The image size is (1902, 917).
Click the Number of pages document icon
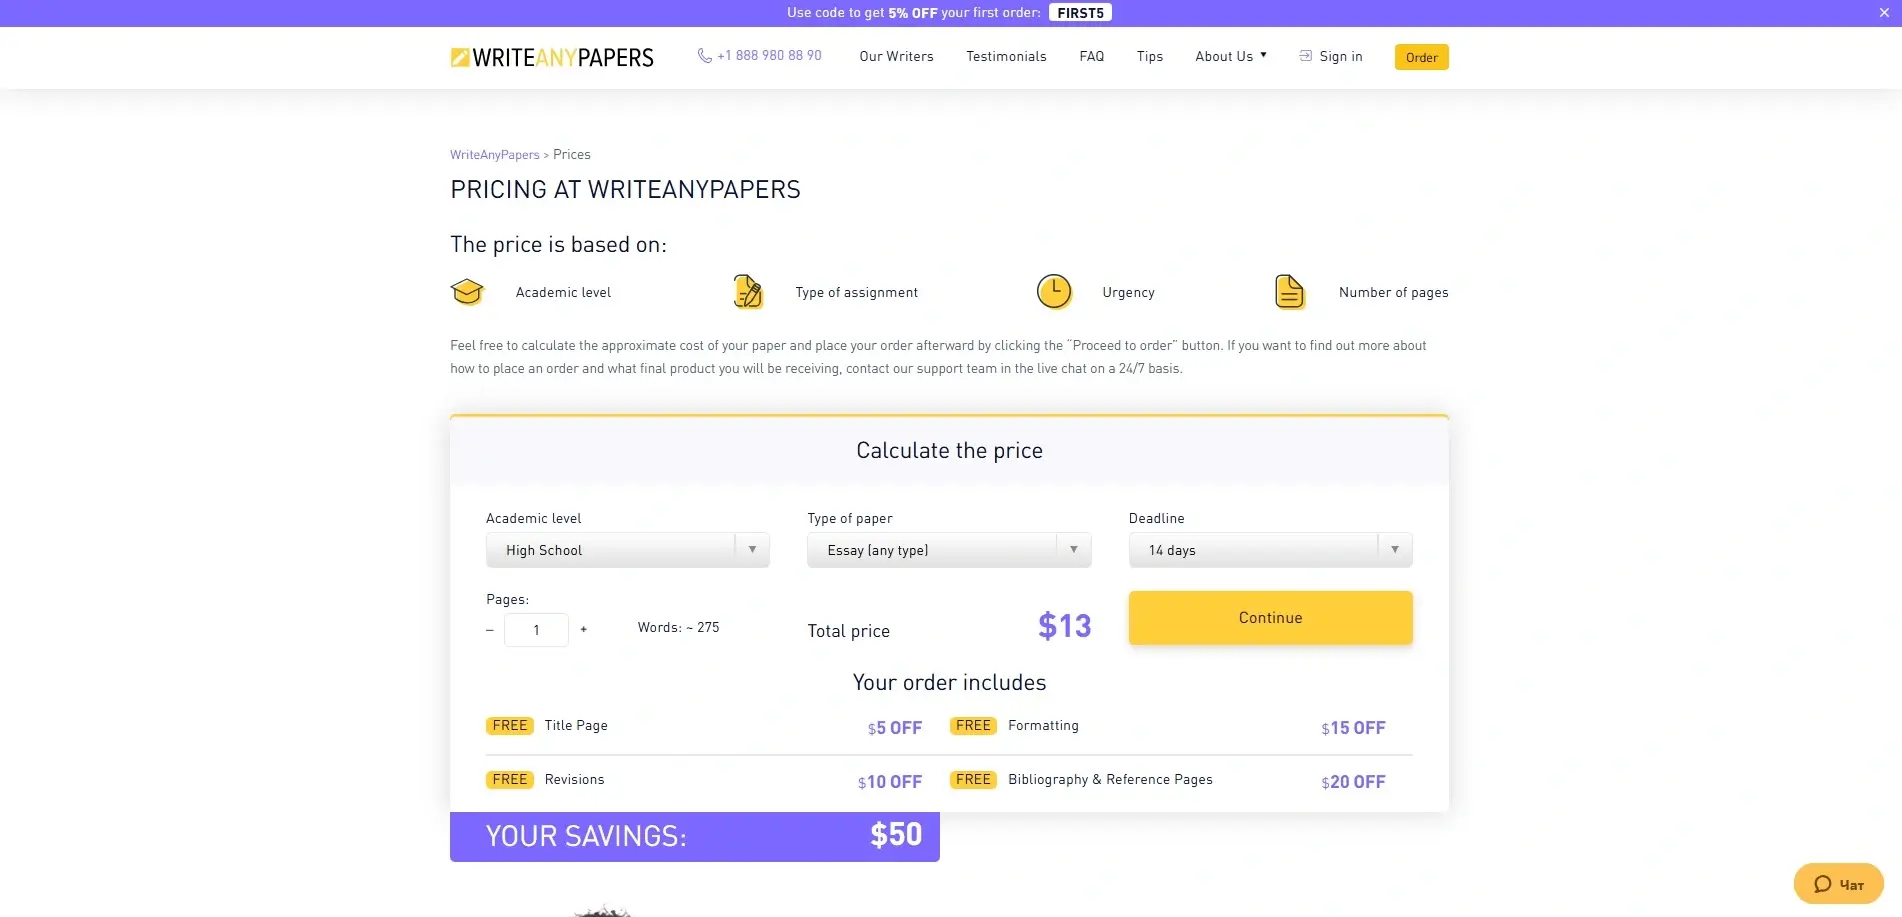click(1289, 291)
